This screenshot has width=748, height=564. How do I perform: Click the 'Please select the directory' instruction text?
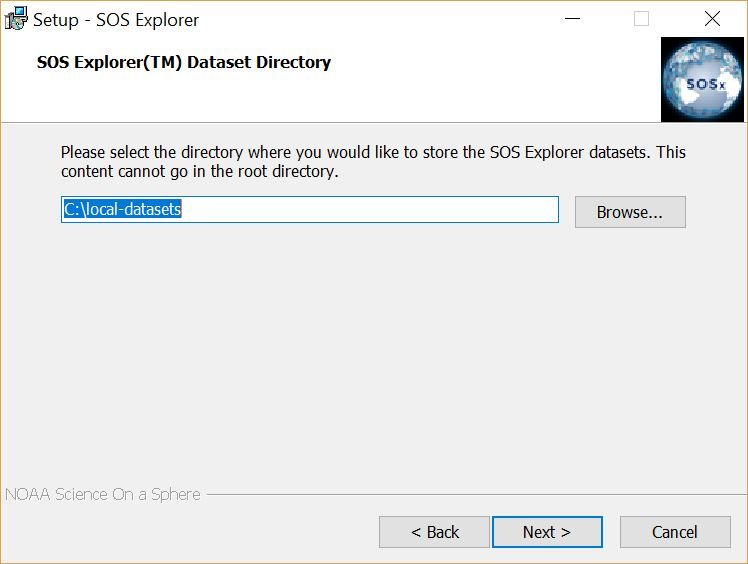click(x=373, y=162)
